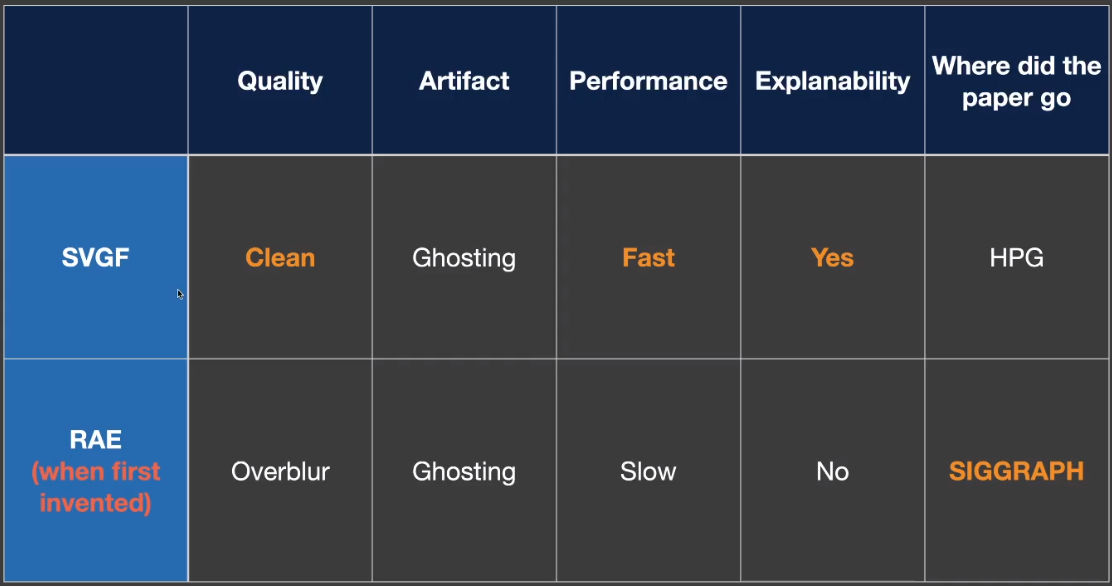Click the Ghosting cell in SVGF row
This screenshot has height=586, width=1112.
464,258
